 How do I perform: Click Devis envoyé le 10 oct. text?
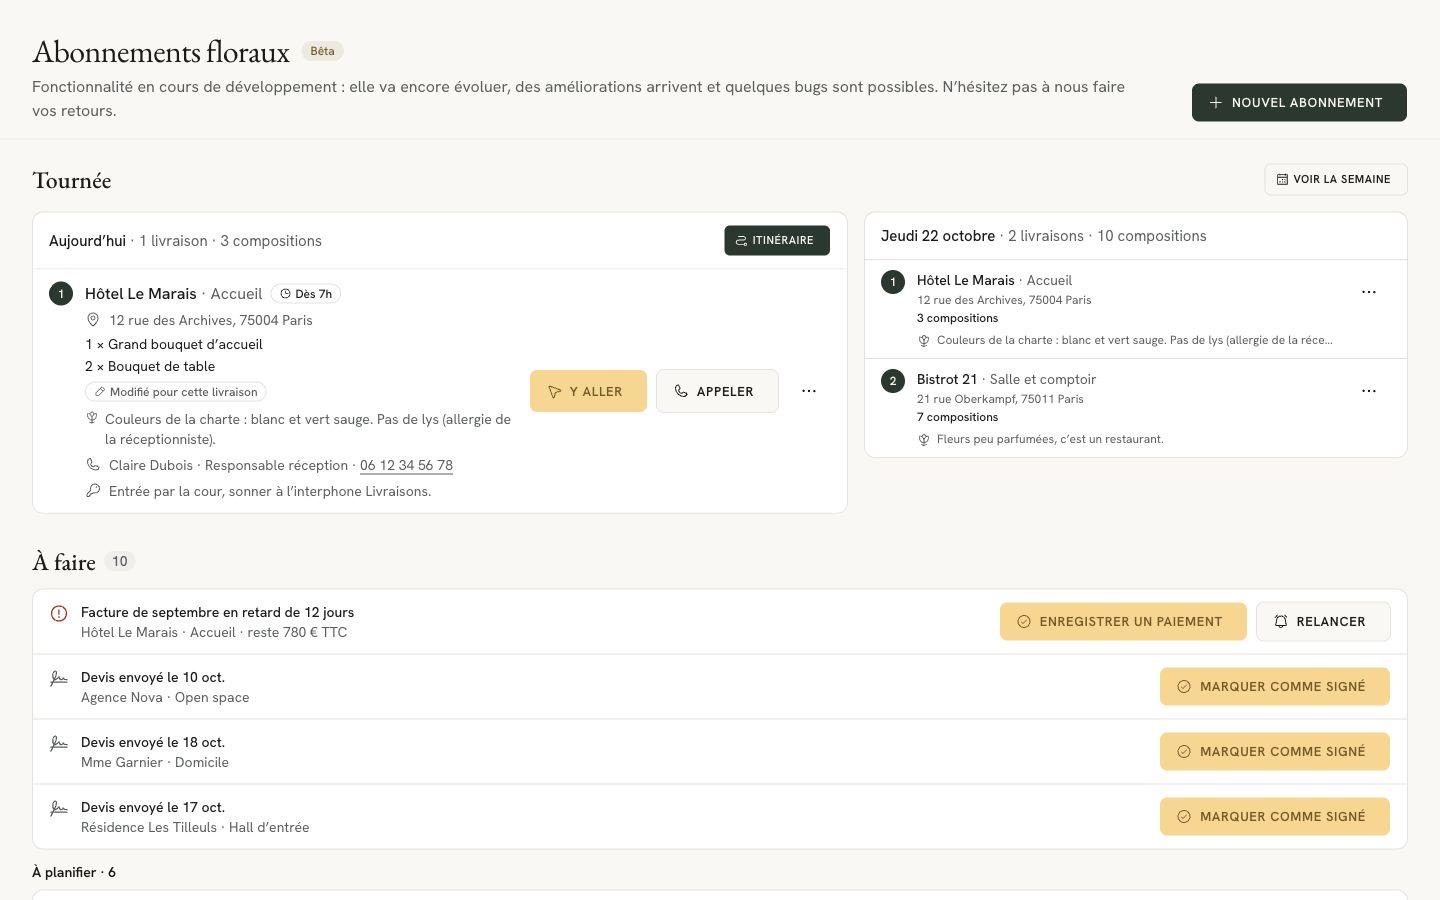click(153, 677)
